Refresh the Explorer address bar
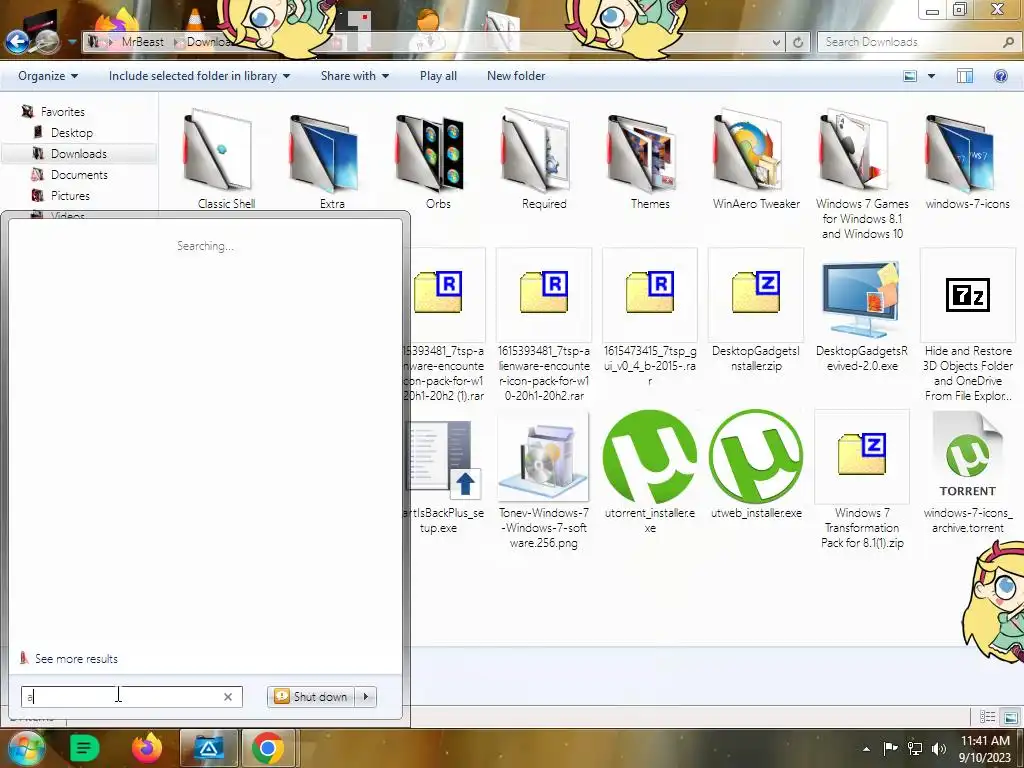 (798, 42)
